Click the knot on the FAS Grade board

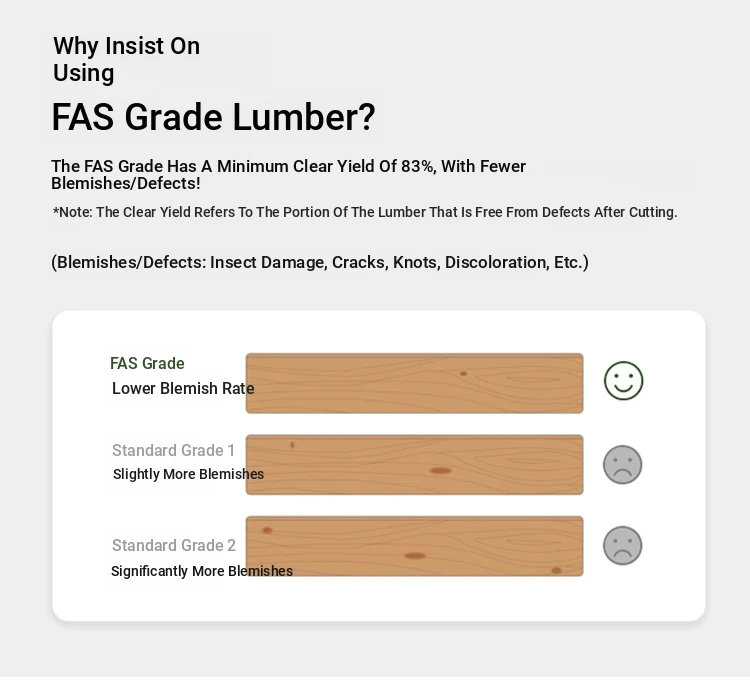pos(463,374)
